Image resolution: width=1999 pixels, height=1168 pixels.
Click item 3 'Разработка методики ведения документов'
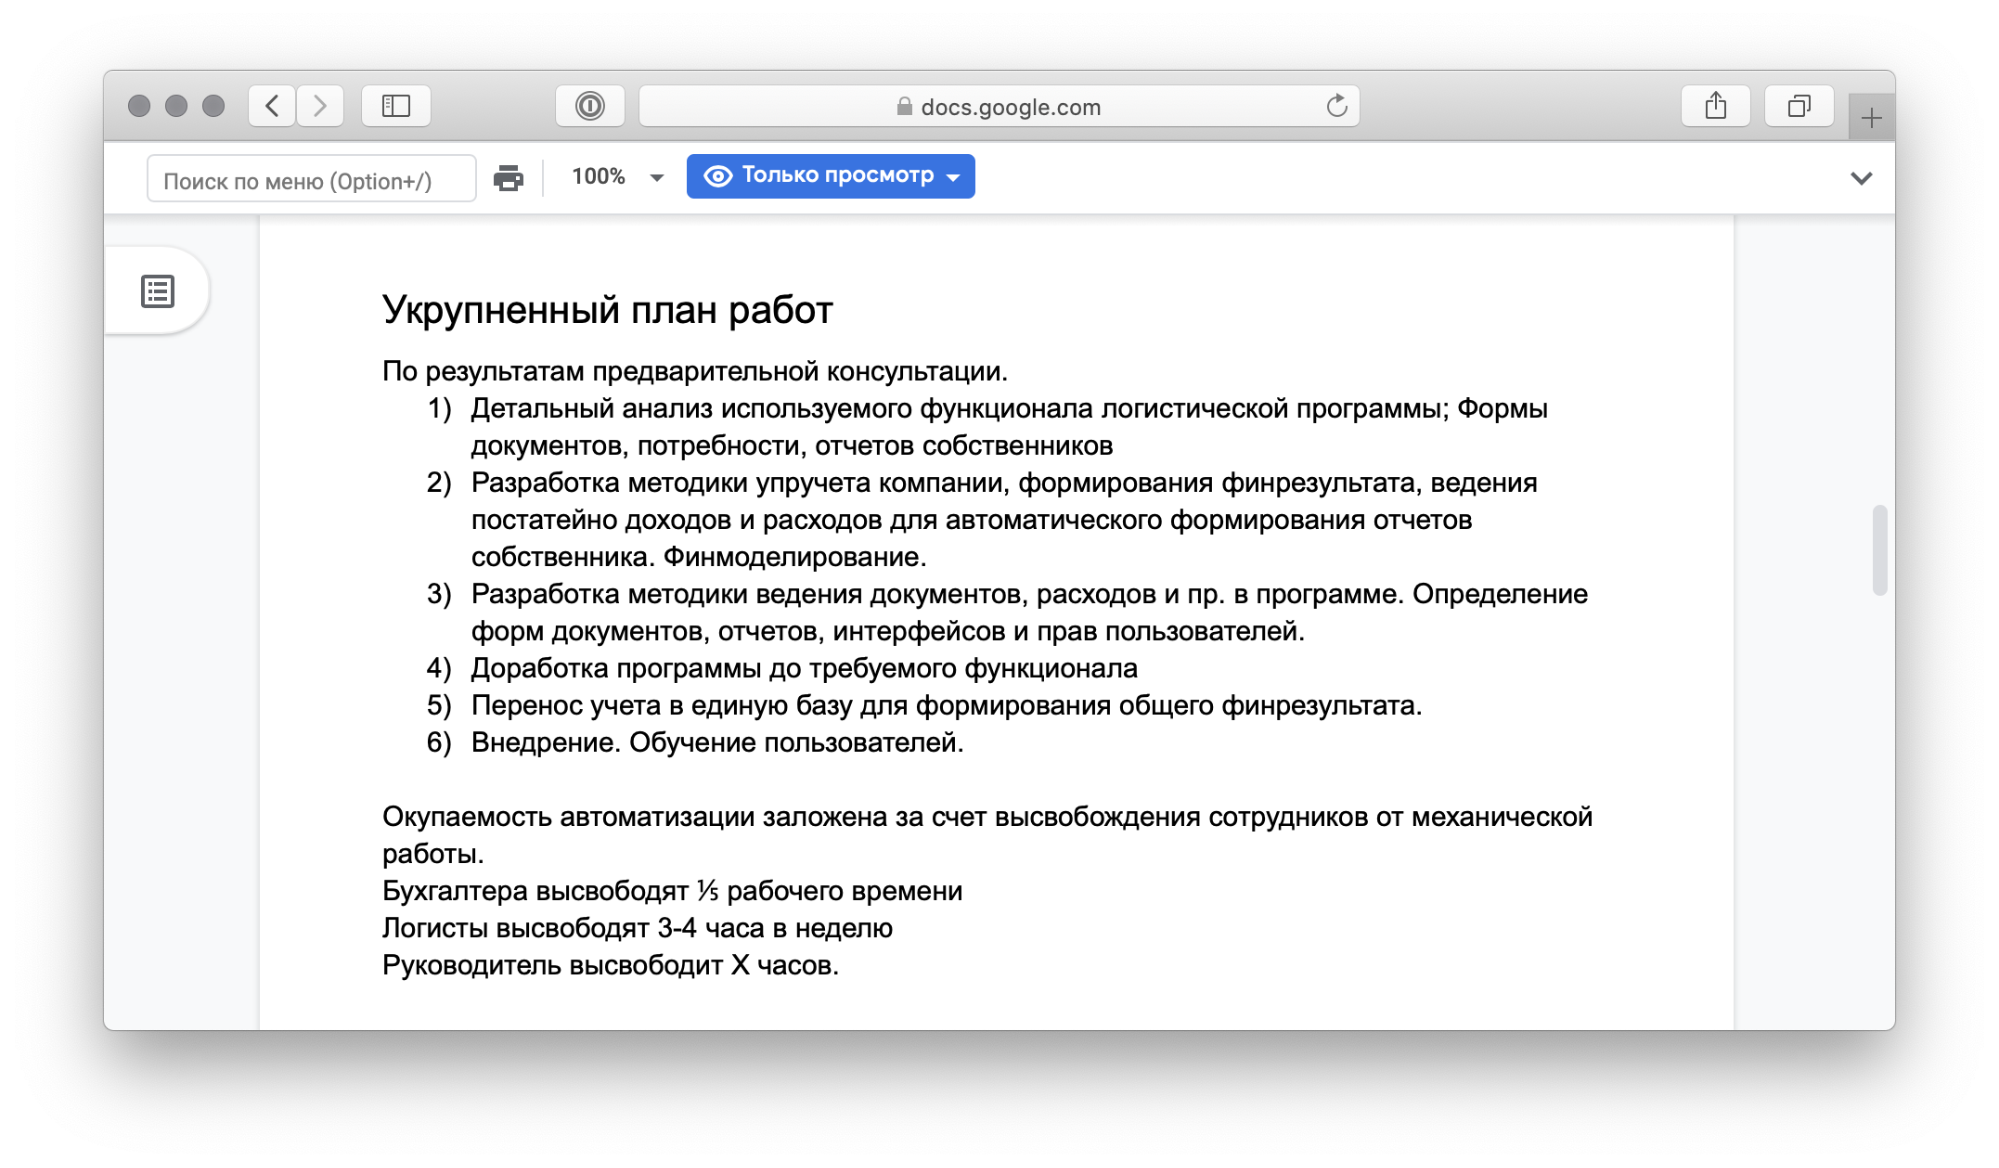point(1029,612)
